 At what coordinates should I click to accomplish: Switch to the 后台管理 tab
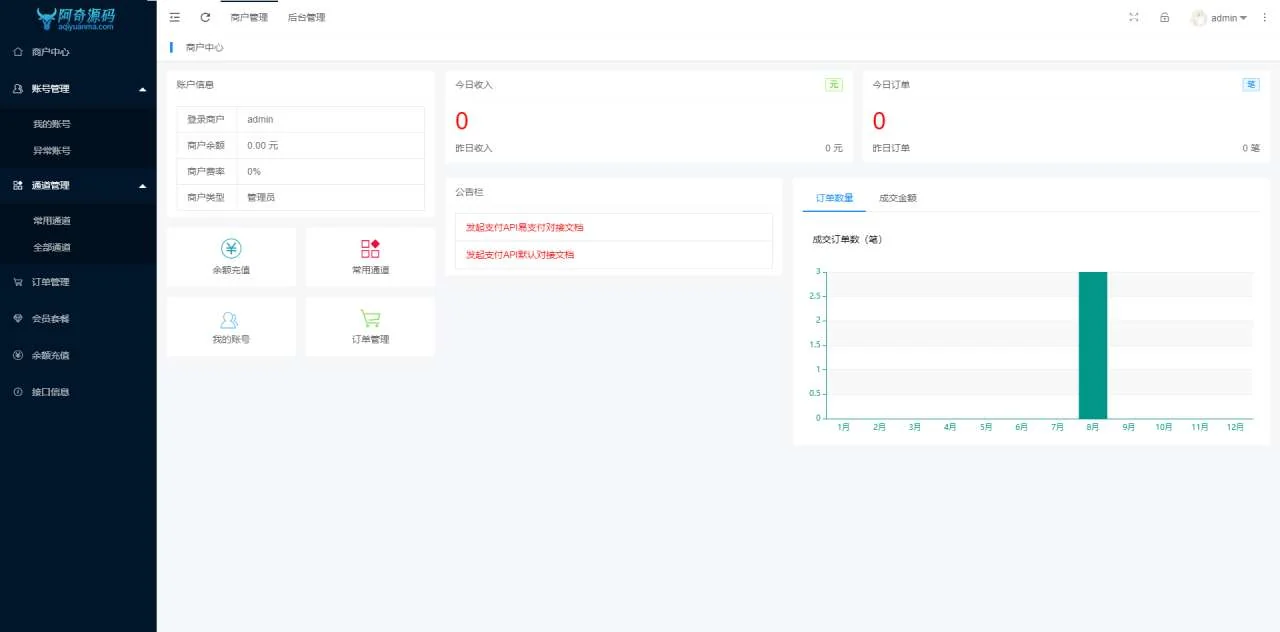[x=305, y=17]
